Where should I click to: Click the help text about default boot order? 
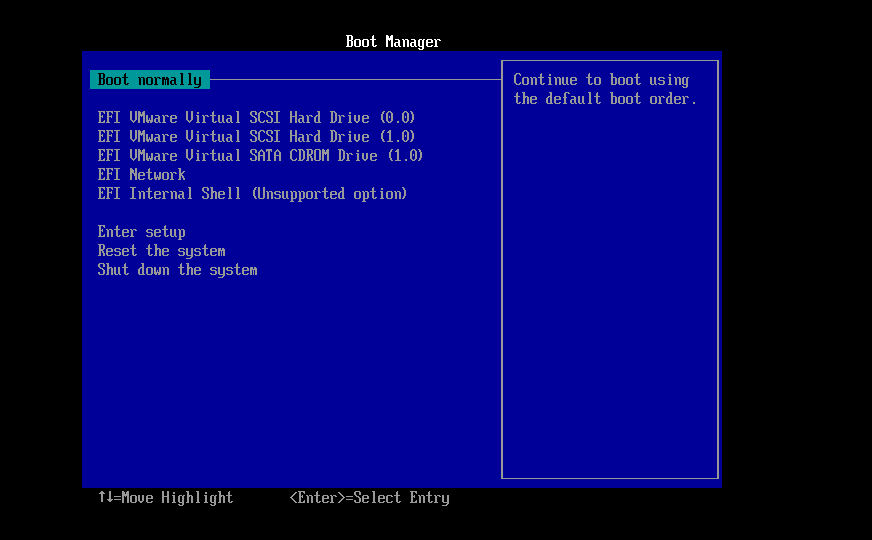point(604,89)
